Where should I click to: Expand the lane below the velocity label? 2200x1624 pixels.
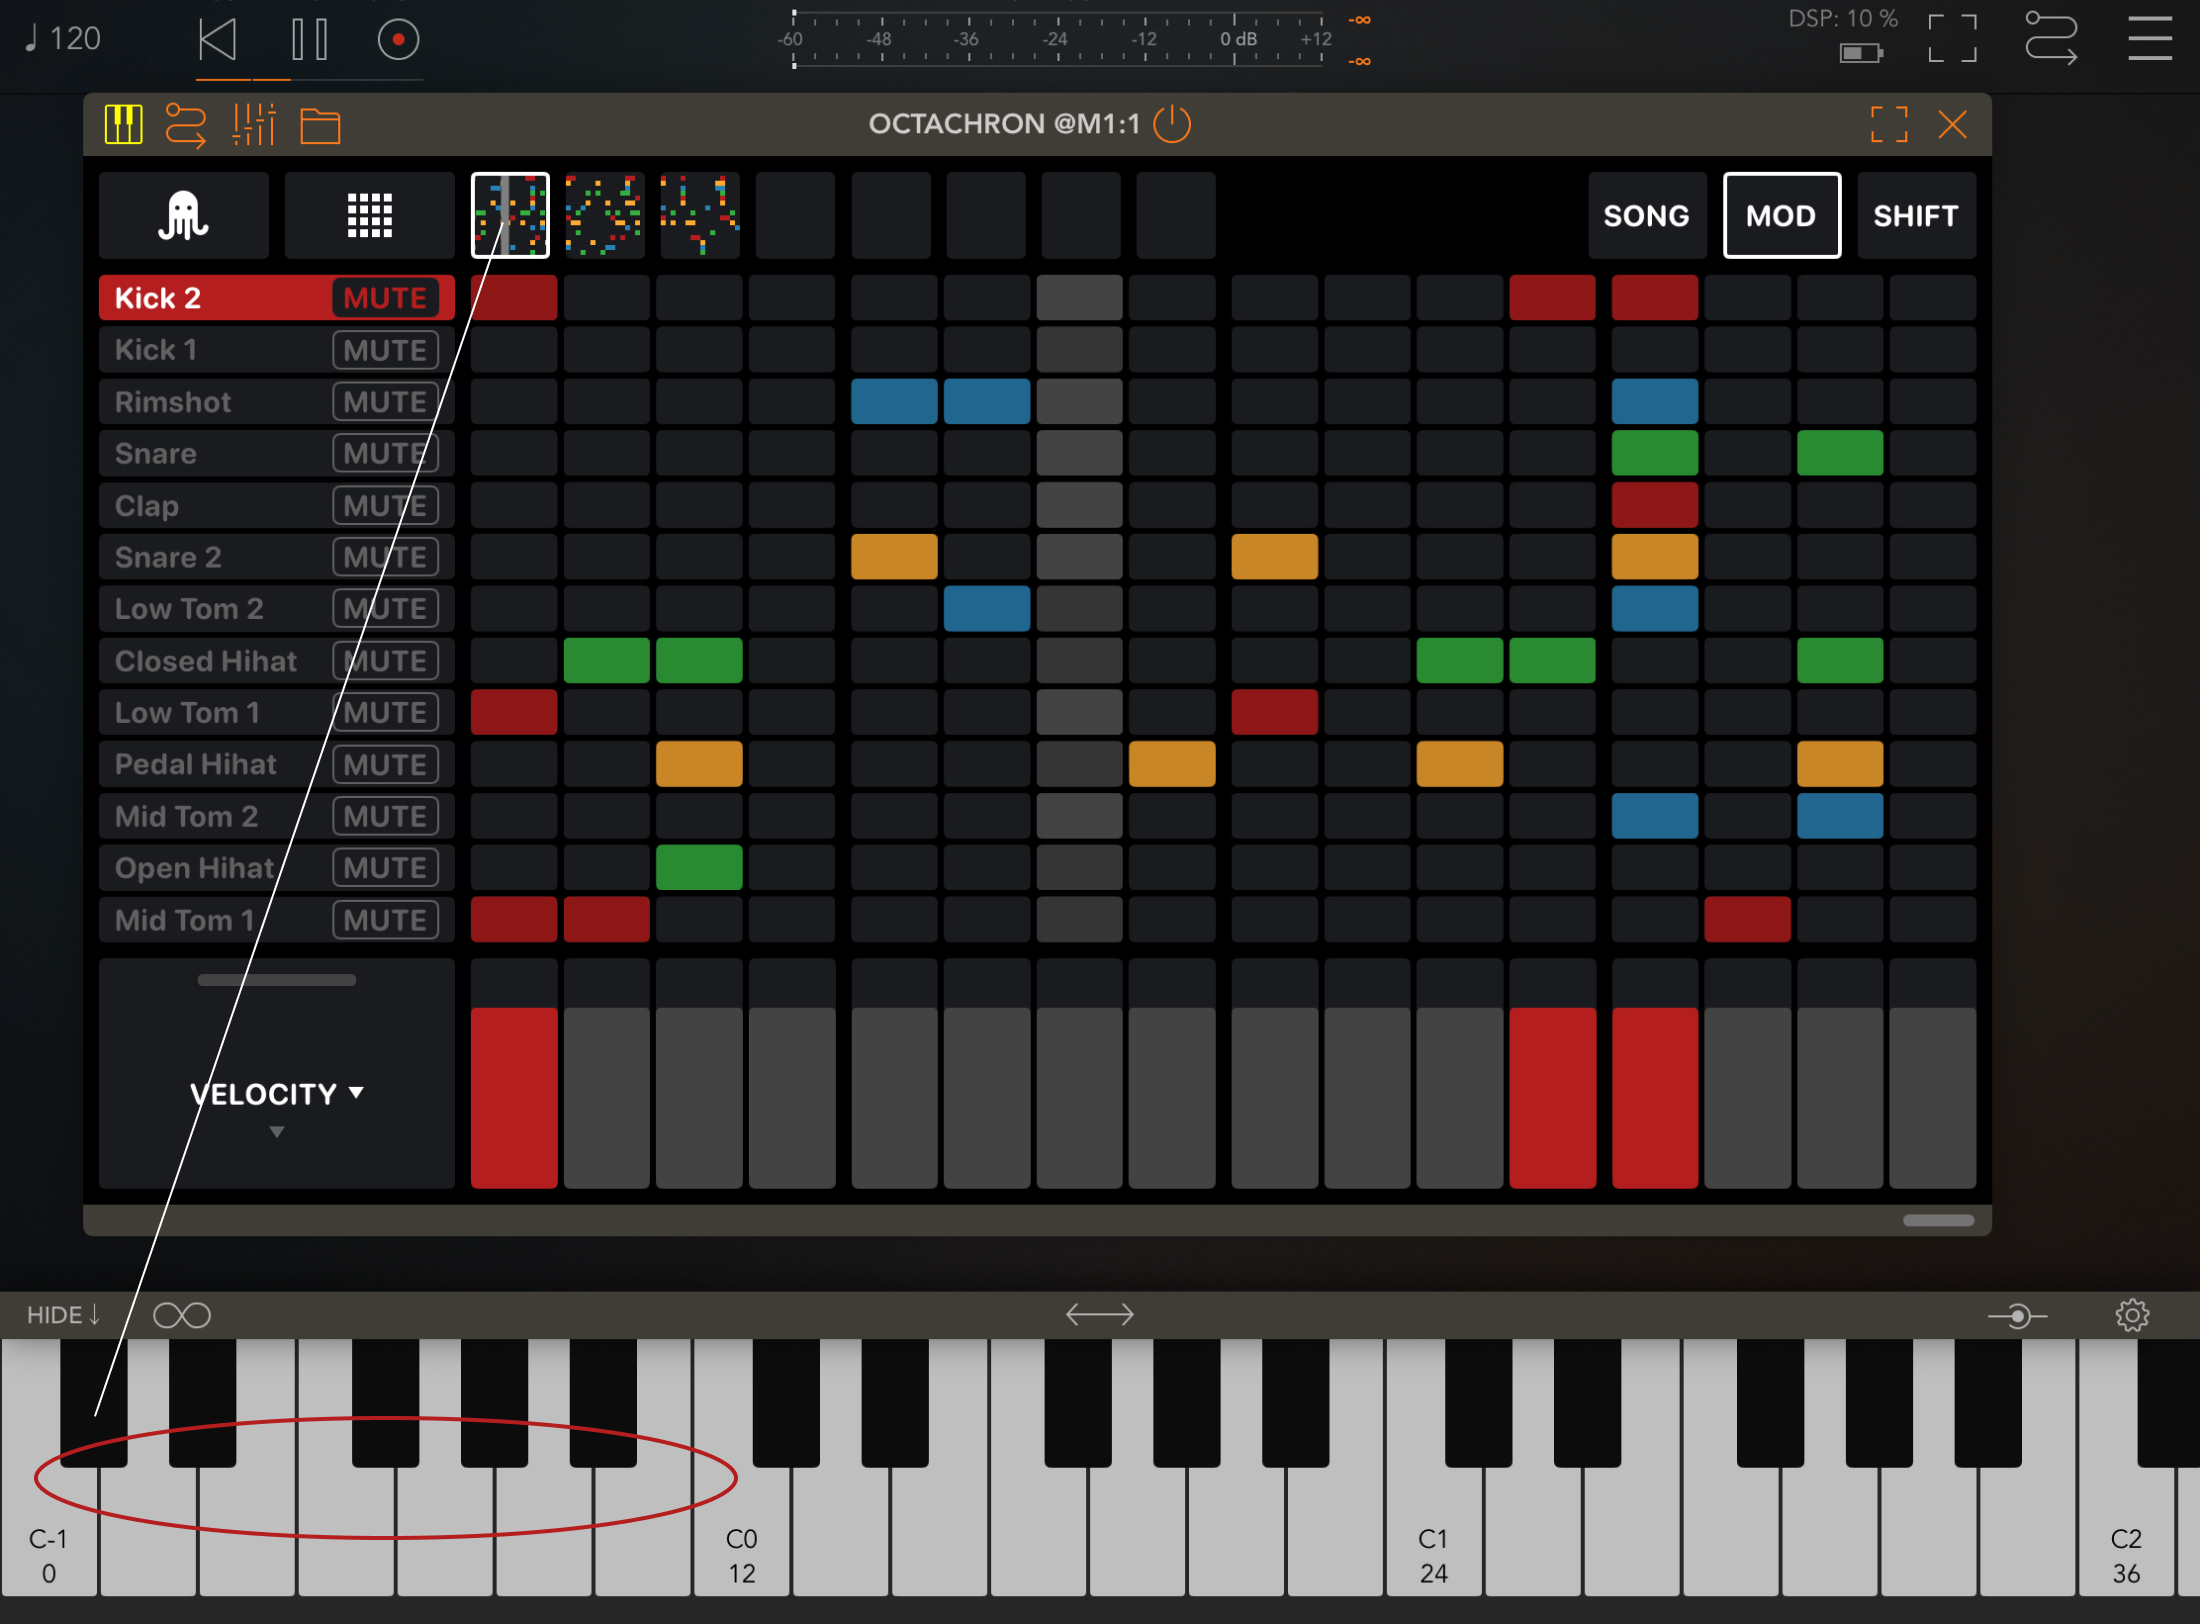pos(276,1133)
